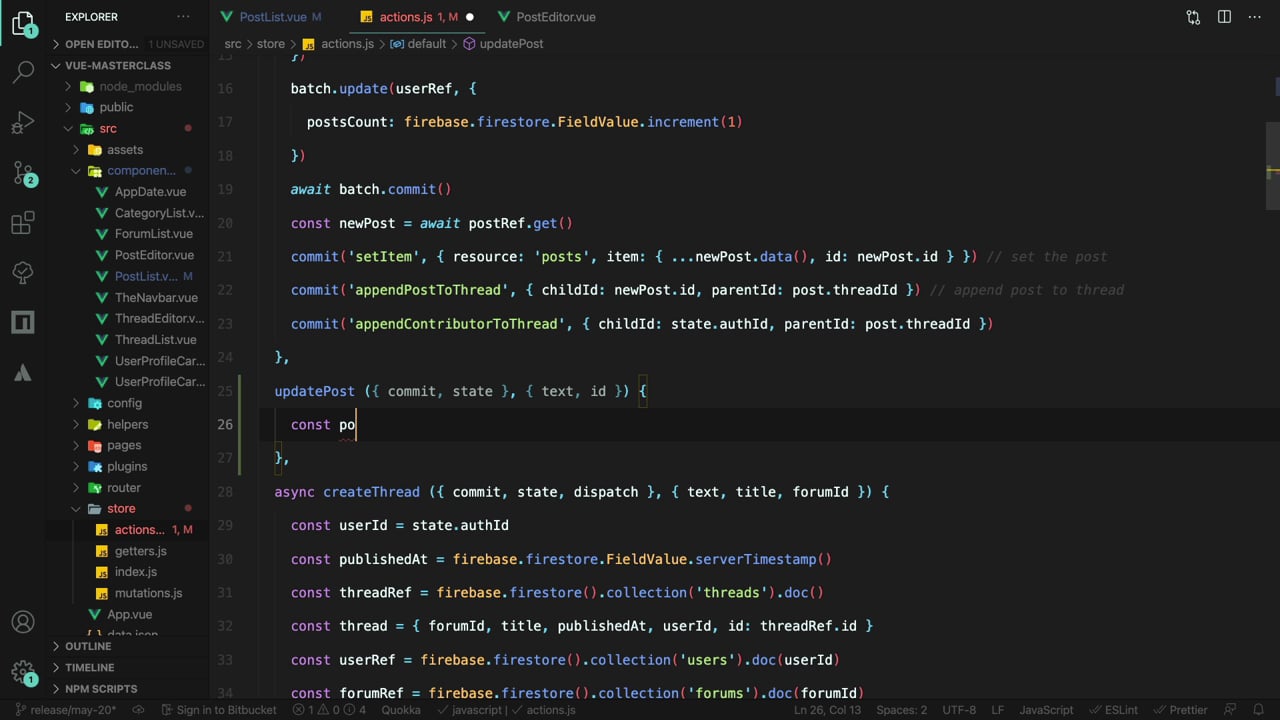Click Sign in to Bitbucket
The width and height of the screenshot is (1280, 720).
tap(218, 710)
